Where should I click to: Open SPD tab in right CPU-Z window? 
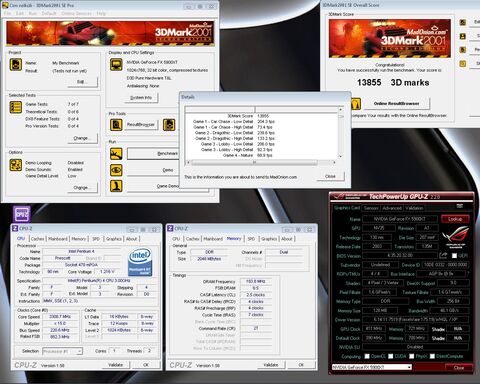click(x=251, y=239)
